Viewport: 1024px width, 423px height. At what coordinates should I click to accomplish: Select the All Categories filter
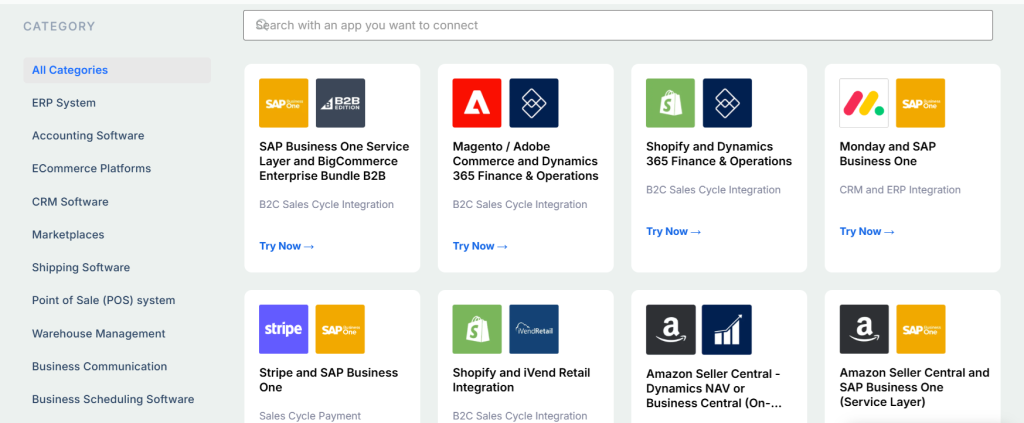[x=70, y=70]
